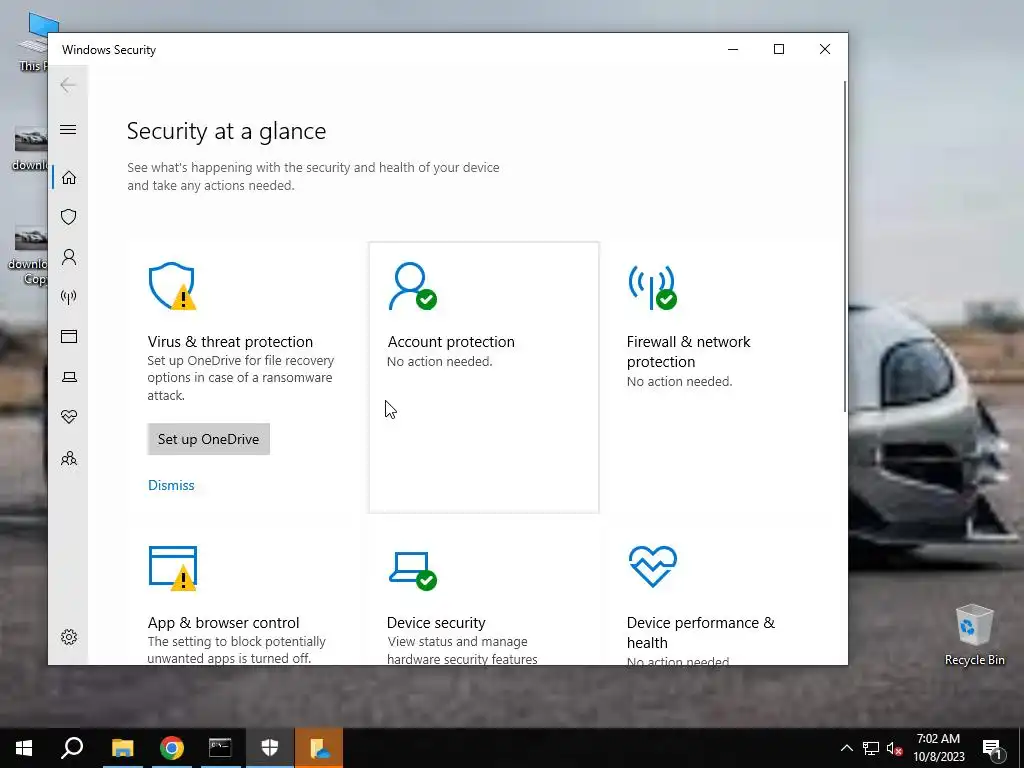Open Firewall & network protection heading
Image resolution: width=1024 pixels, height=768 pixels.
tap(688, 351)
